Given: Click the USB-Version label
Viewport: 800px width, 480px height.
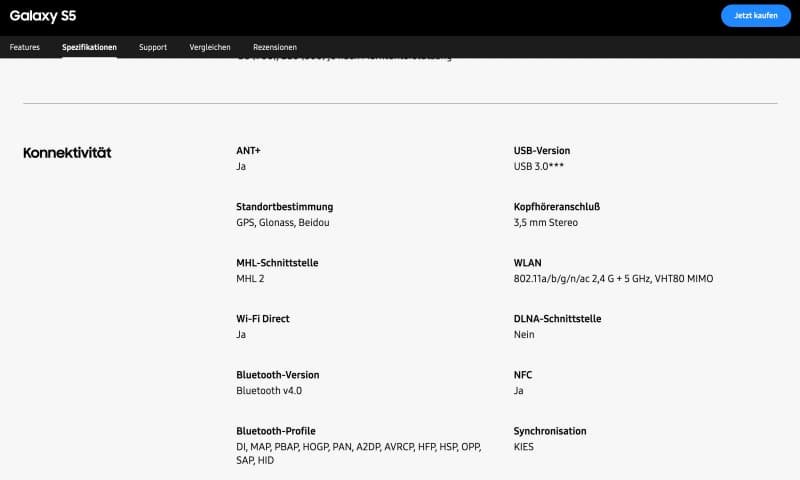Looking at the screenshot, I should [x=542, y=150].
